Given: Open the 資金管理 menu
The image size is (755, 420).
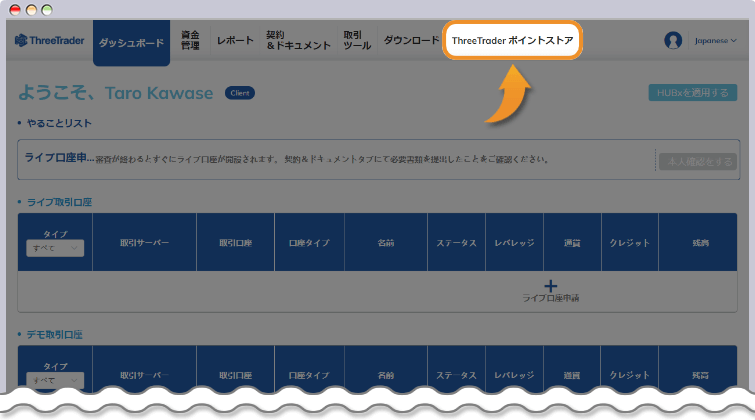Looking at the screenshot, I should 190,40.
